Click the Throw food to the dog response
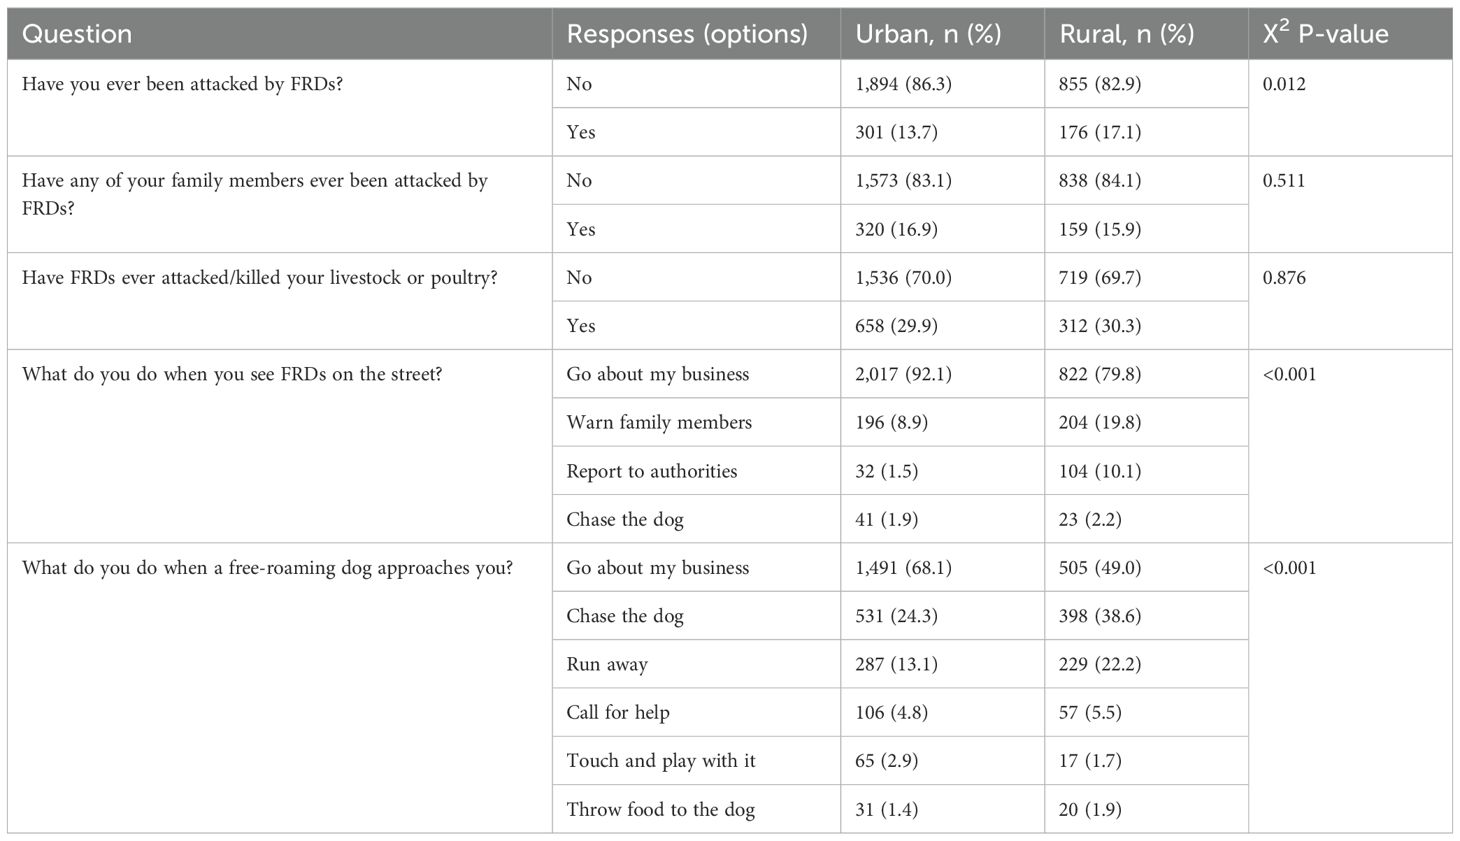 (660, 810)
